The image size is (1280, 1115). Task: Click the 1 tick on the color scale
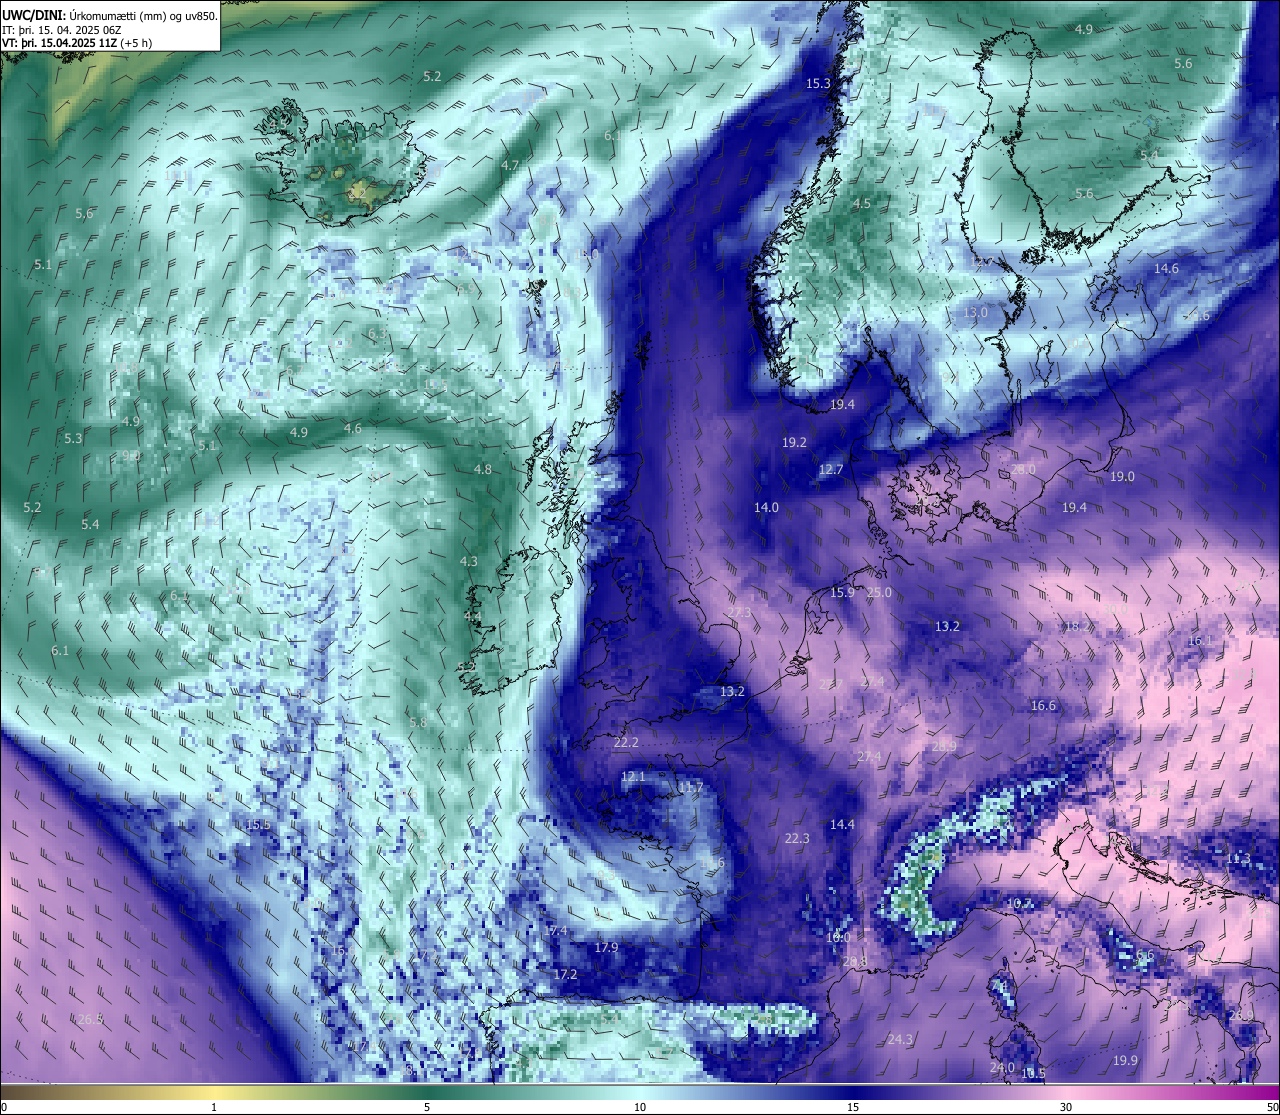point(214,1107)
